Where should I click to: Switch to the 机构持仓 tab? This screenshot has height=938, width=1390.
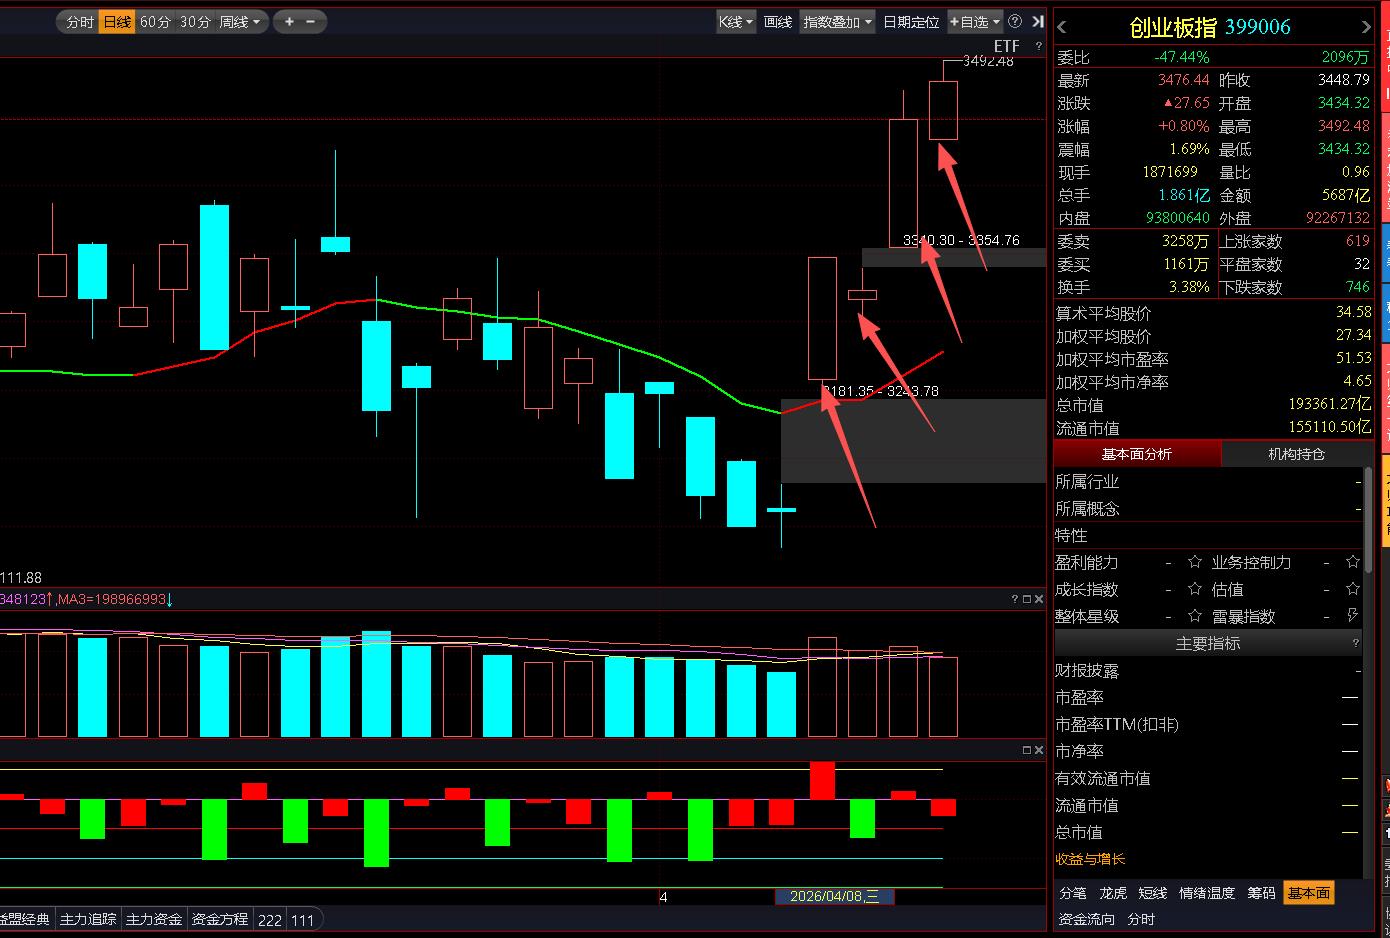tap(1296, 454)
